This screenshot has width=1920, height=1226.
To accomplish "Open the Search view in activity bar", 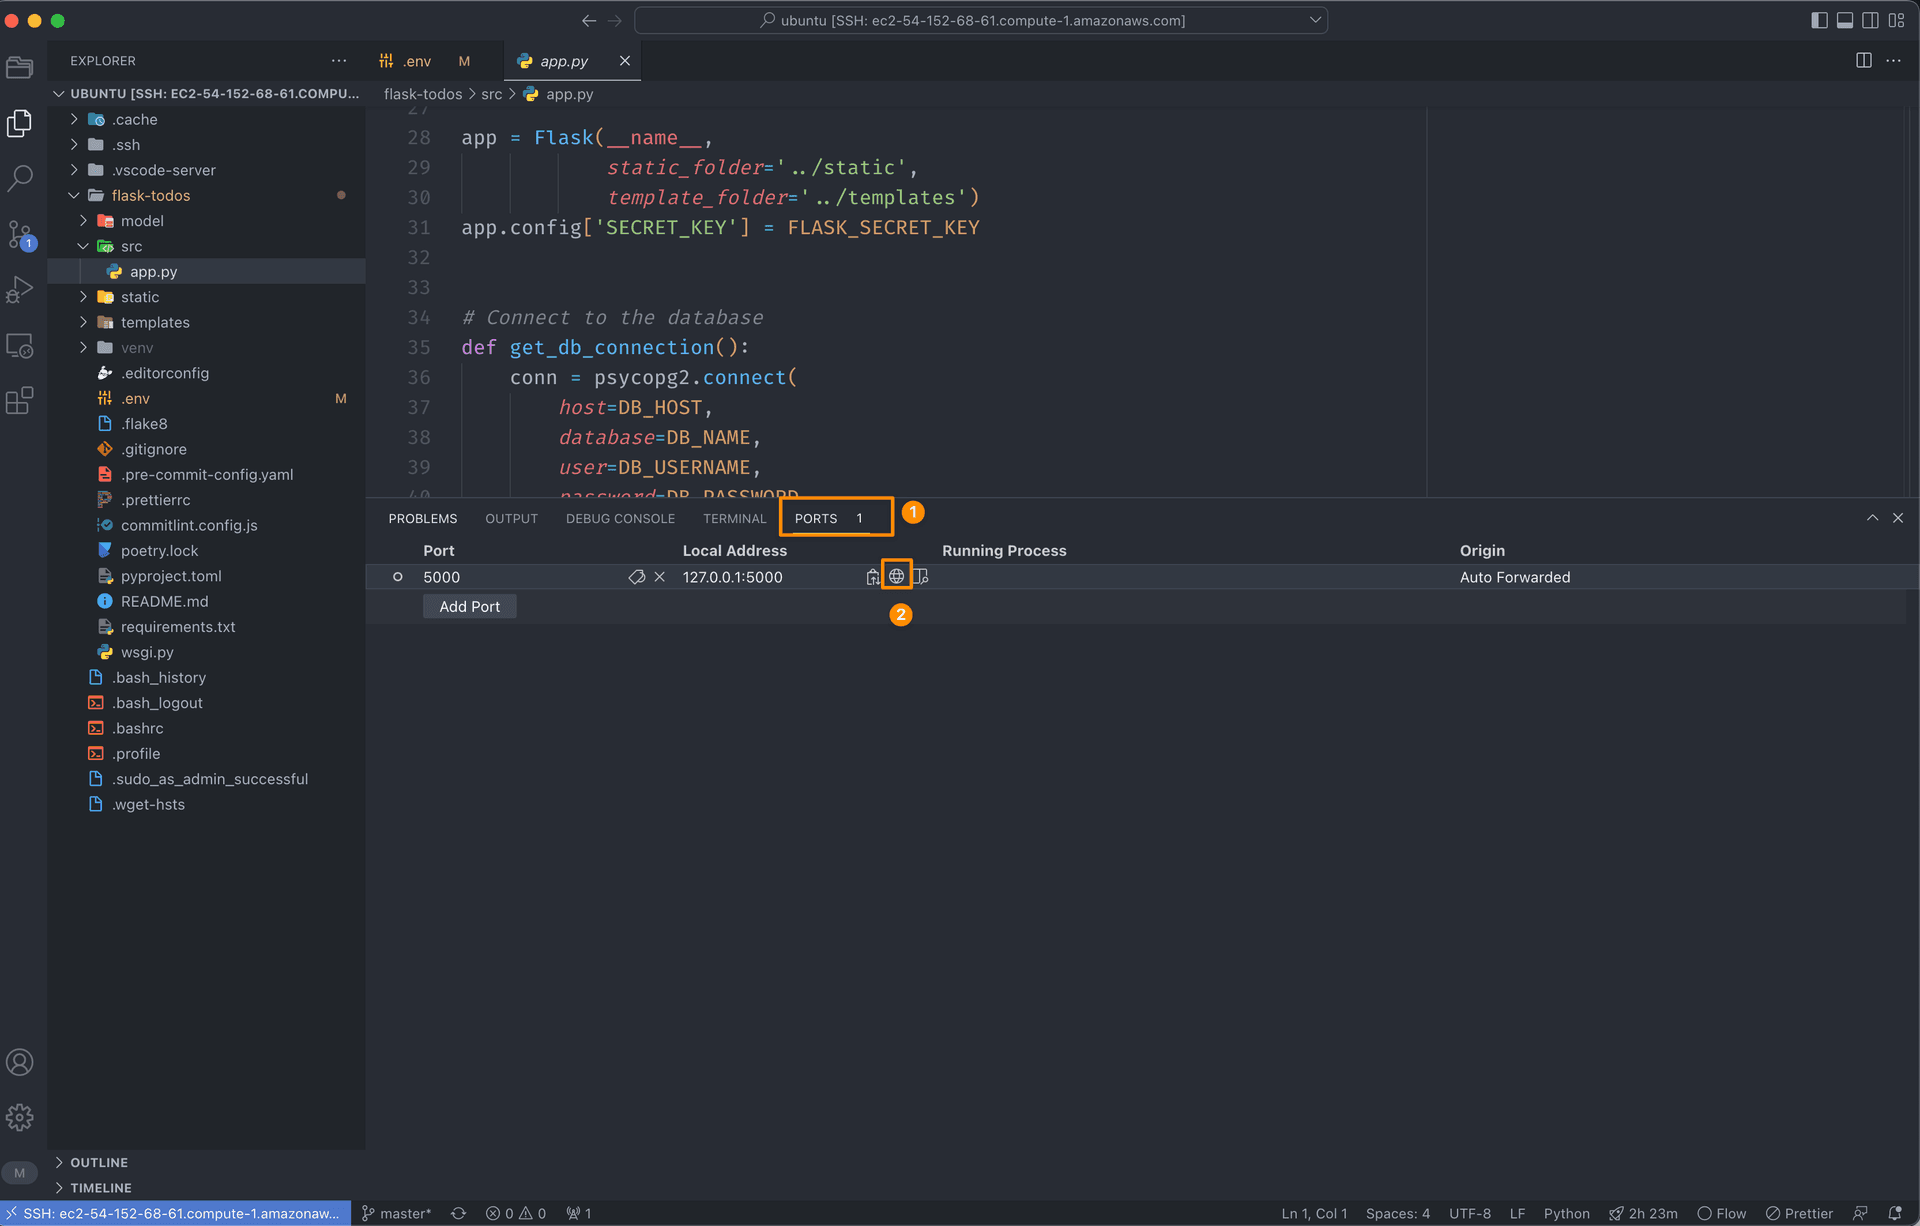I will [x=20, y=178].
